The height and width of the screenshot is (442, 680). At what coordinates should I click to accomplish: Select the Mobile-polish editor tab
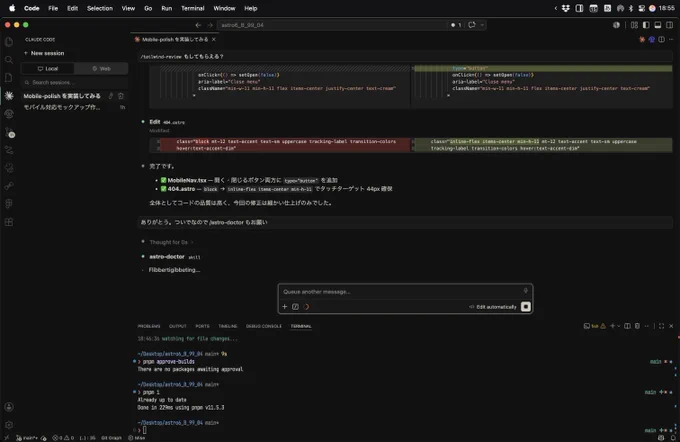[175, 39]
